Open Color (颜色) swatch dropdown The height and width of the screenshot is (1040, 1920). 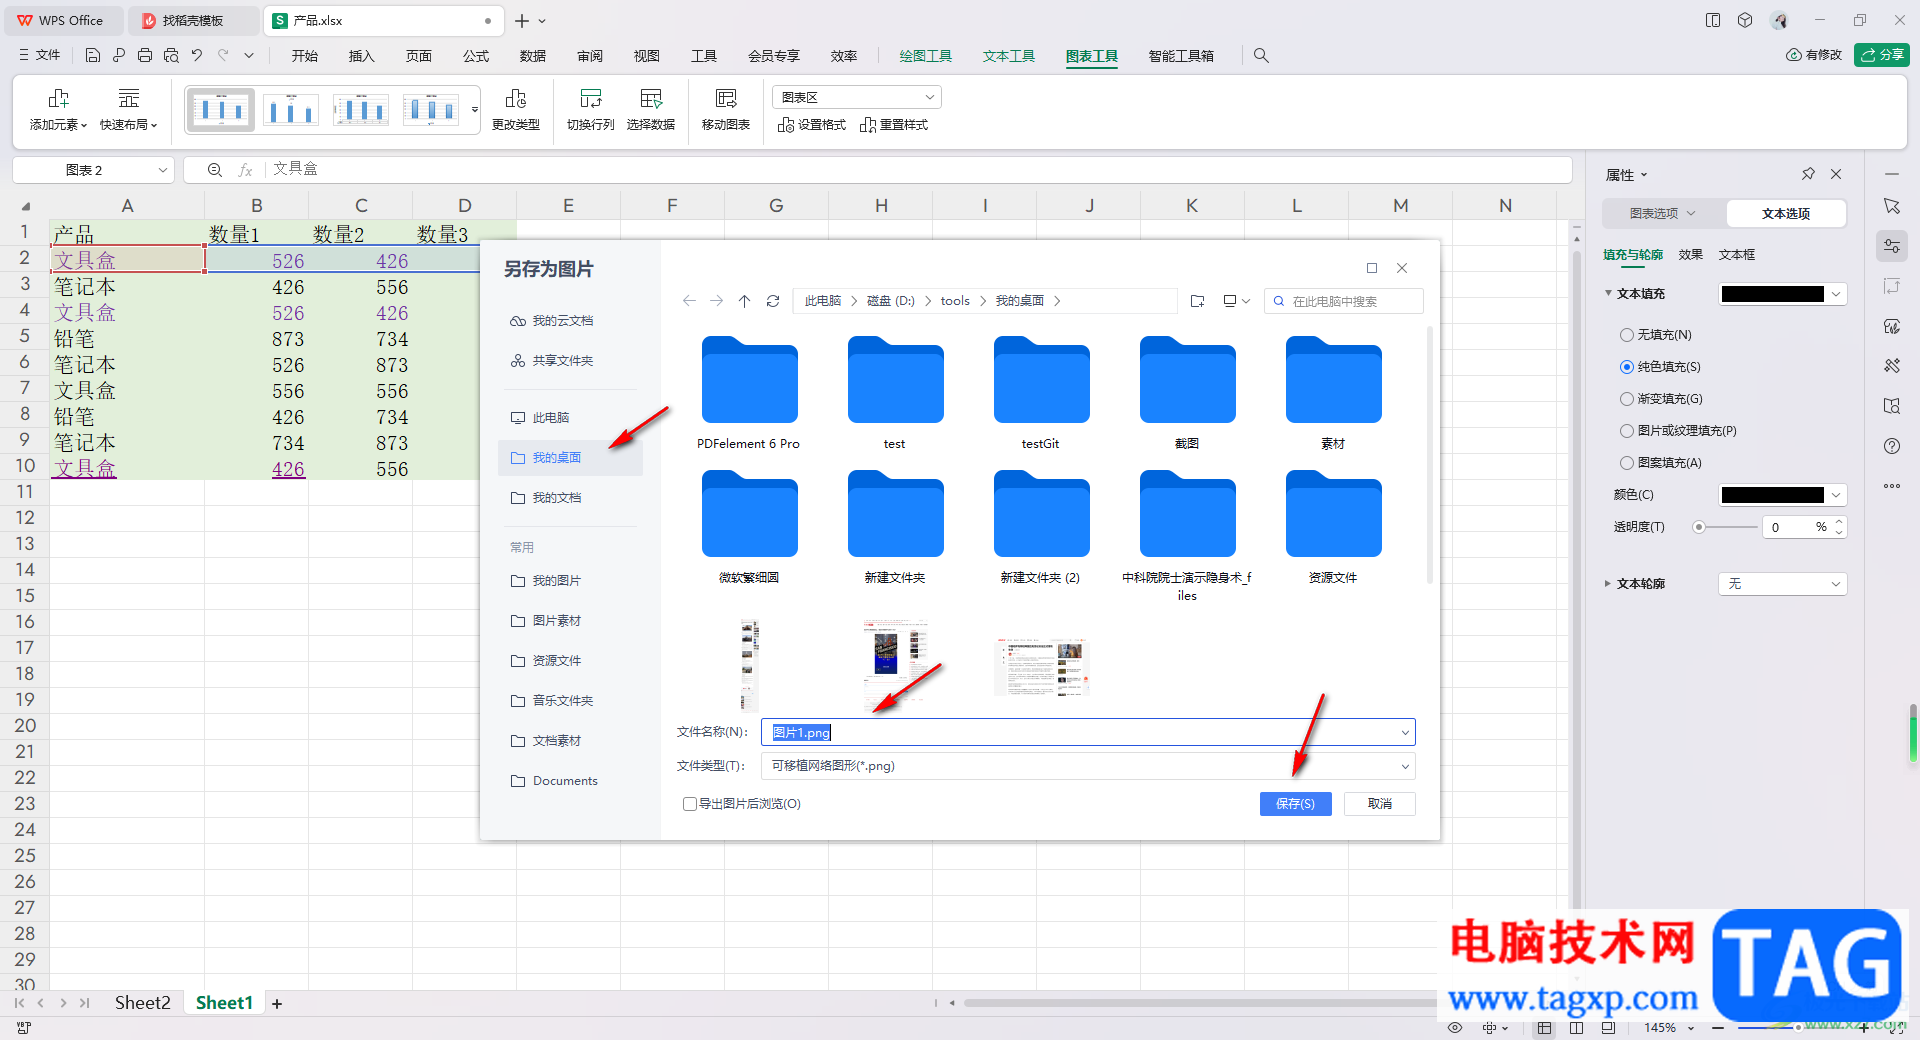(1836, 495)
